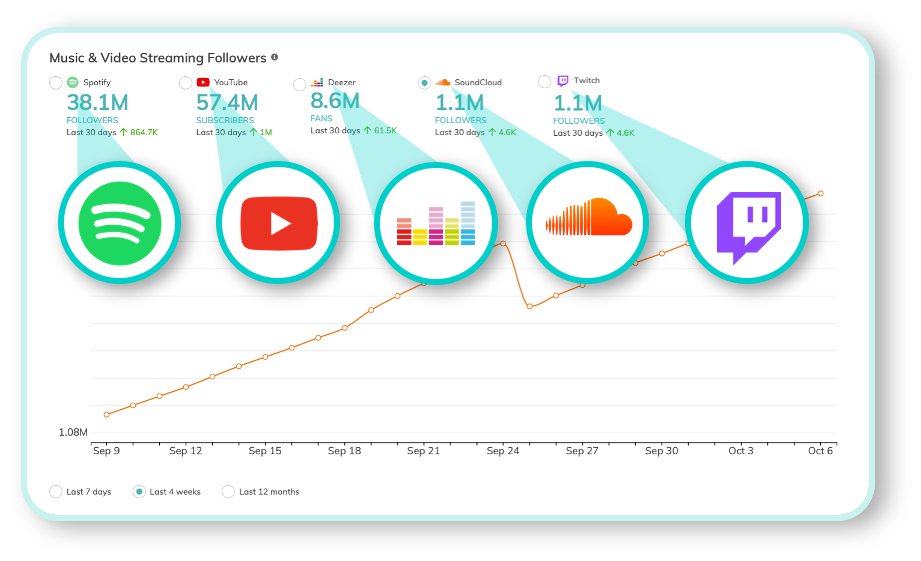
Task: Click the 38.1M Spotify followers value
Action: (98, 103)
